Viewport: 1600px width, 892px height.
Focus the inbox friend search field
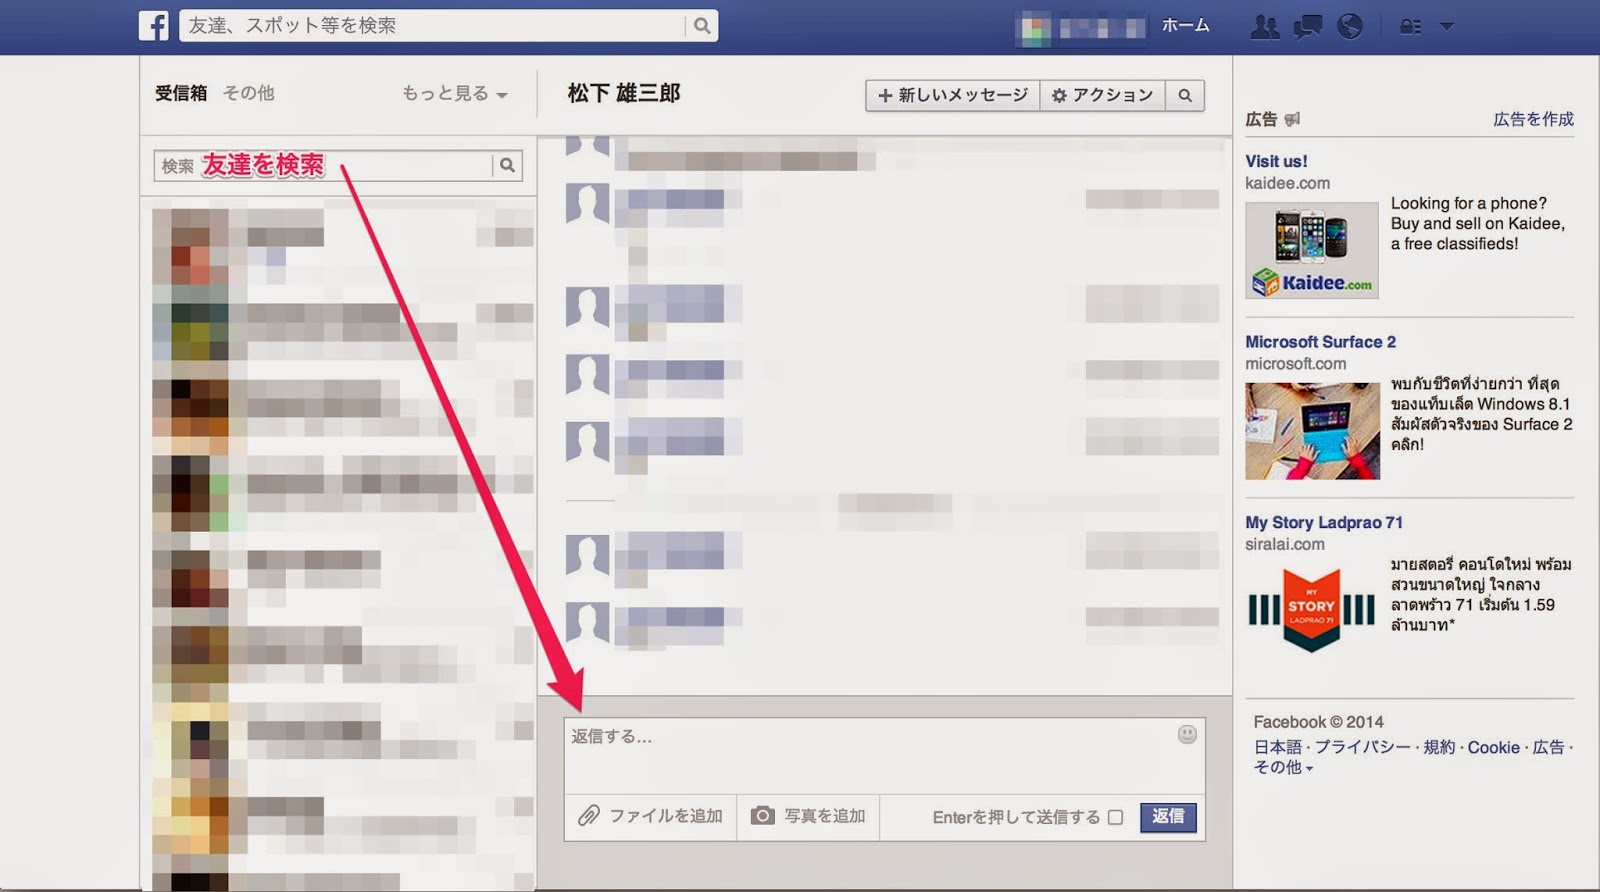[323, 165]
